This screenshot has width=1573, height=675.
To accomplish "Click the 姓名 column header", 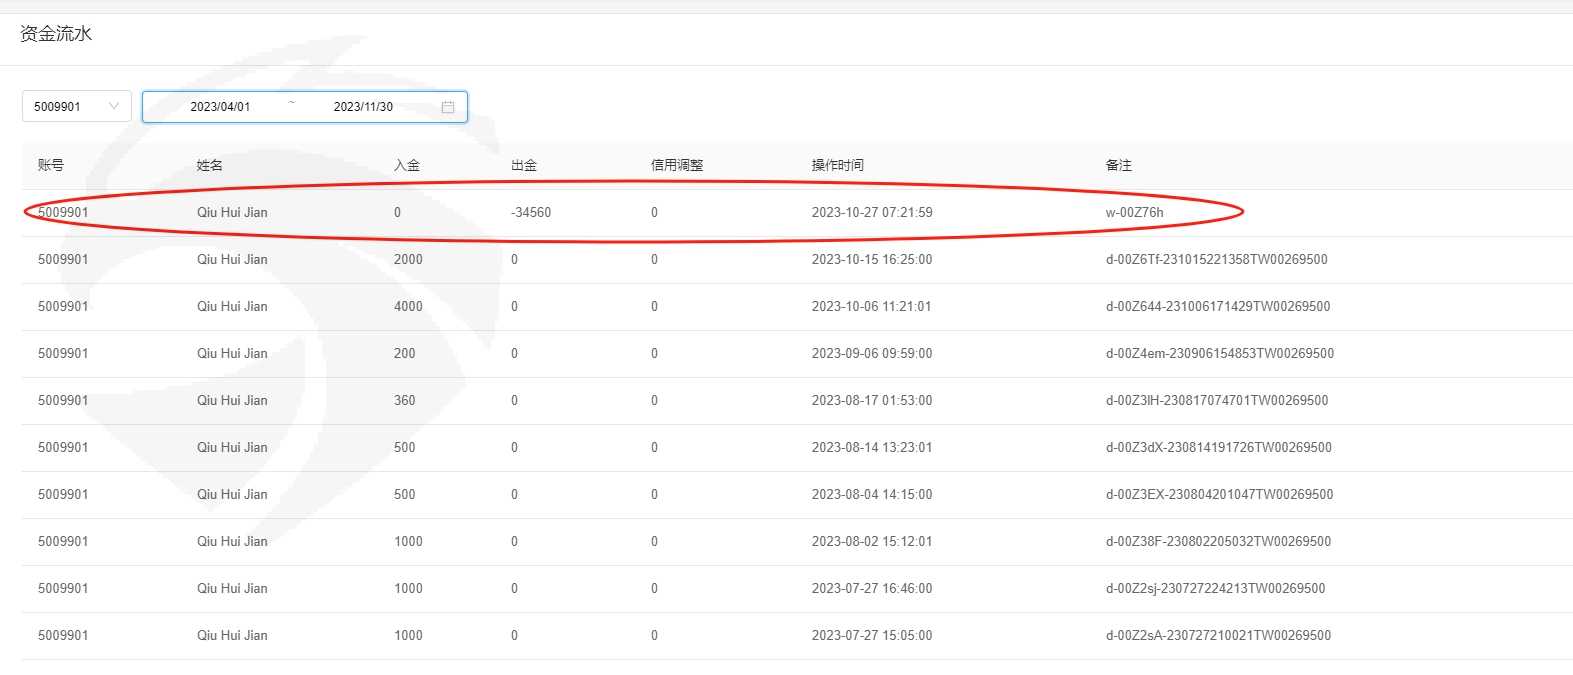I will [x=210, y=165].
